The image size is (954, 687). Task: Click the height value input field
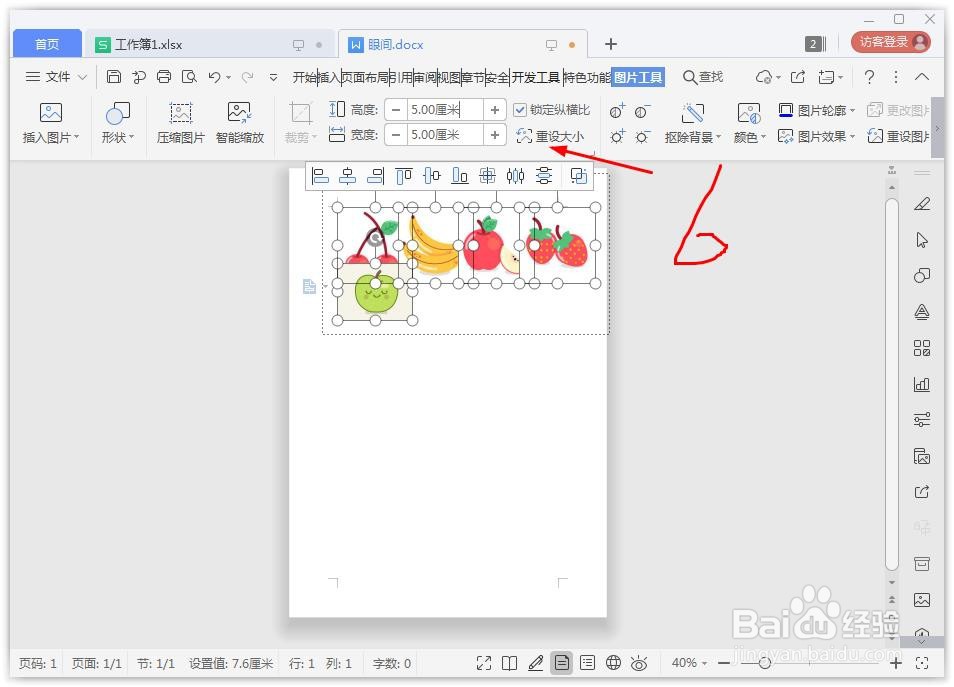click(x=445, y=110)
